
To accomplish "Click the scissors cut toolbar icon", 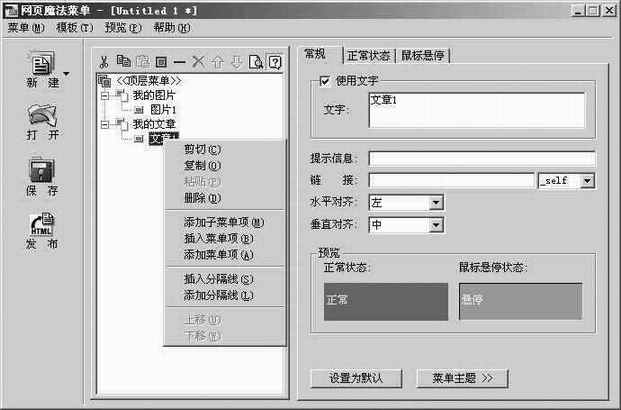I will 104,62.
